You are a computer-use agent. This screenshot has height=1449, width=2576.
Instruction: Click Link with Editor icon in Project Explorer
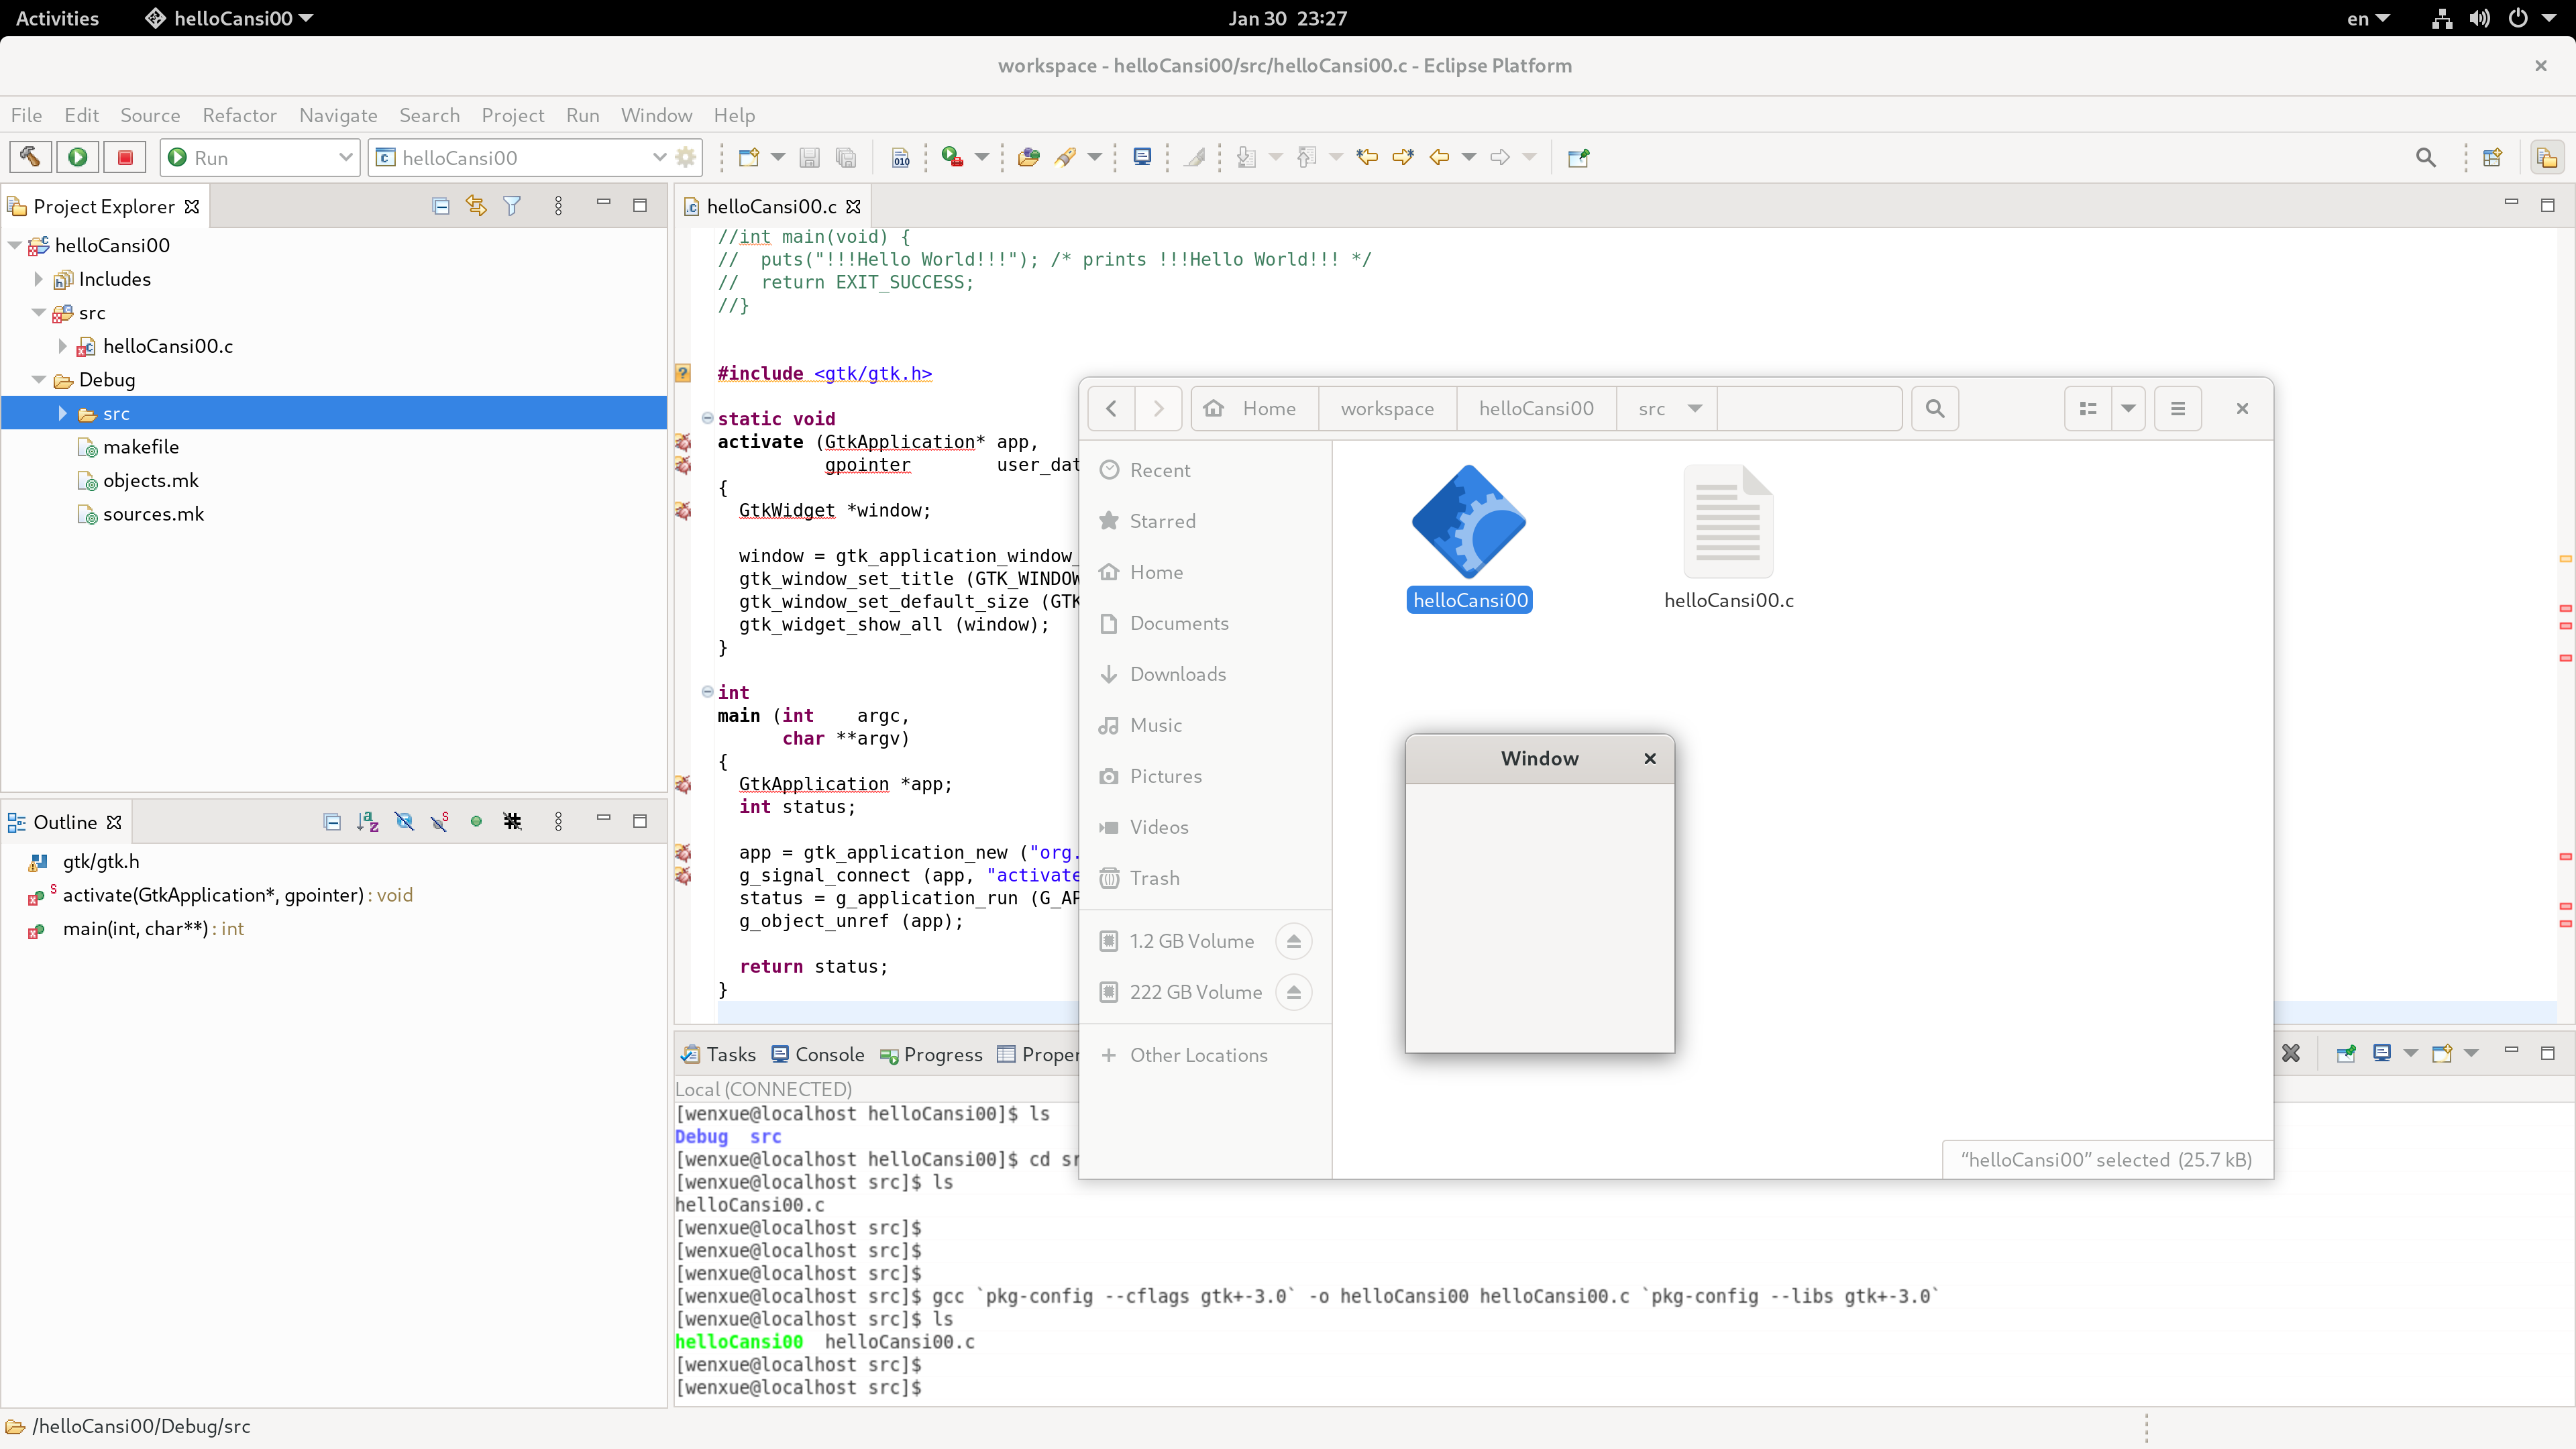click(476, 206)
